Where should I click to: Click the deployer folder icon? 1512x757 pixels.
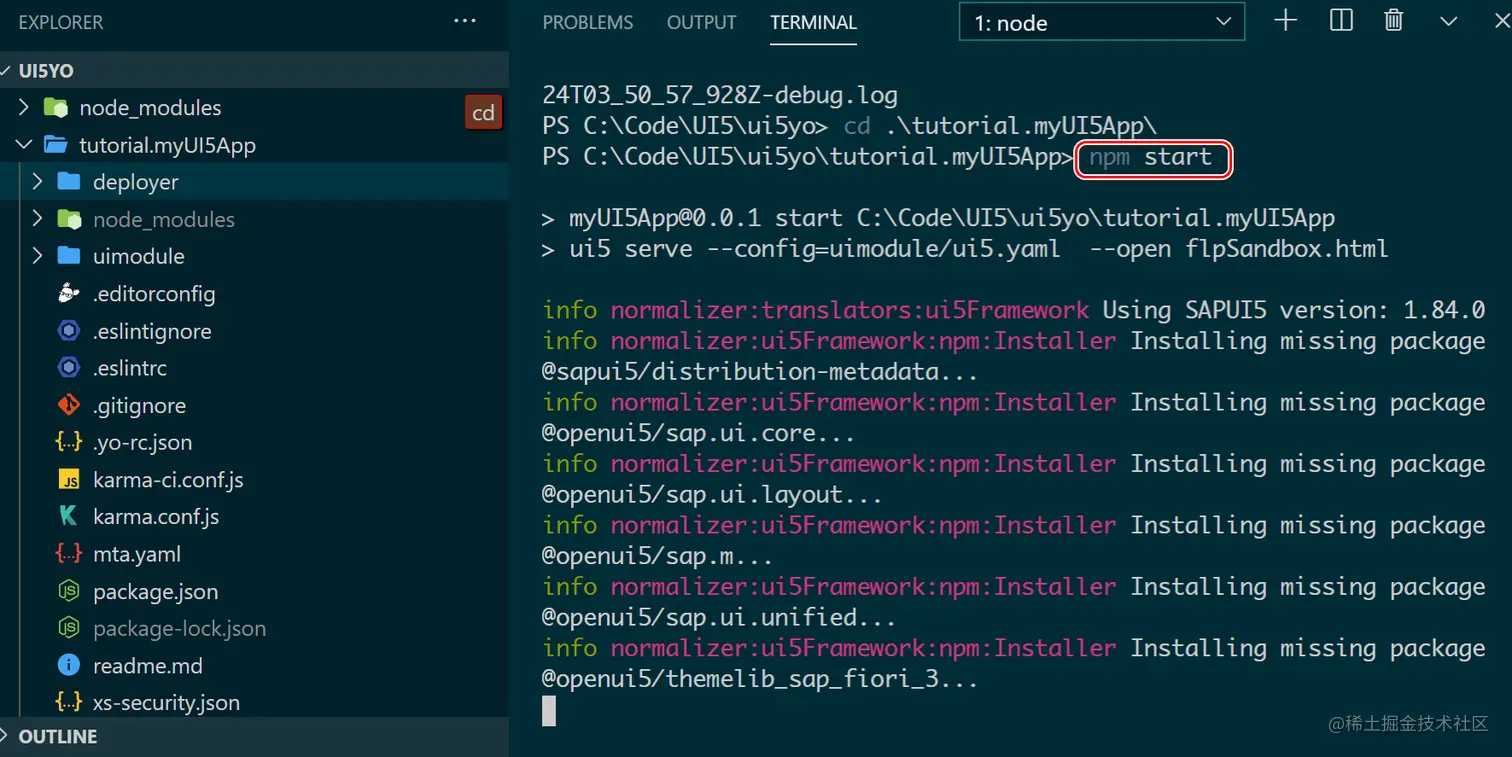(69, 182)
